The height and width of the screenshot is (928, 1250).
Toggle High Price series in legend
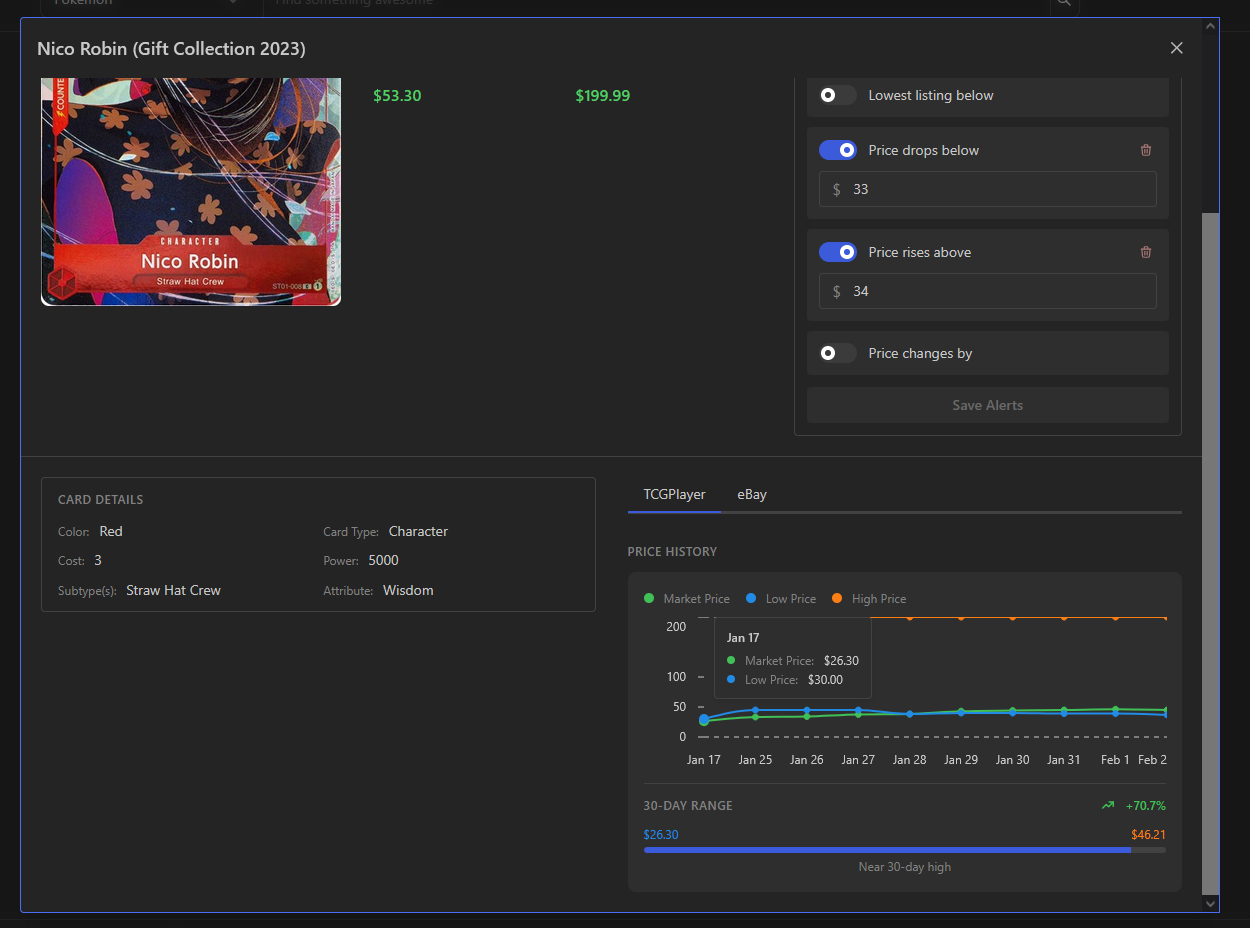(x=869, y=598)
